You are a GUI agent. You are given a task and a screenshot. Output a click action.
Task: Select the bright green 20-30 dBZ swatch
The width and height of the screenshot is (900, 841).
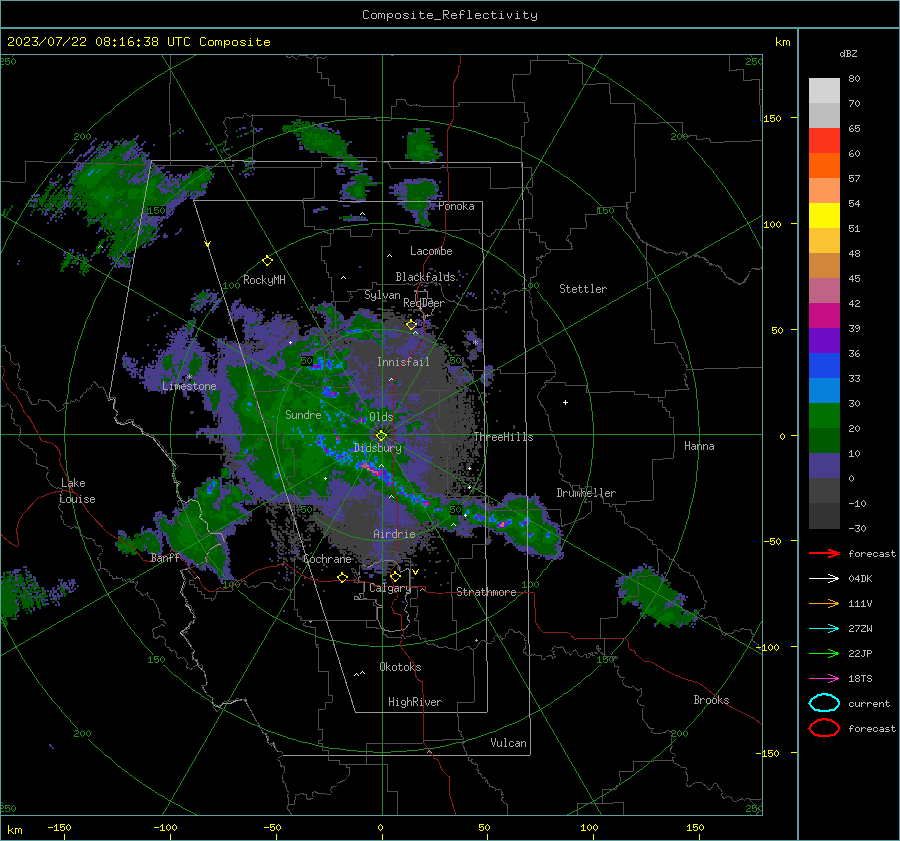point(824,415)
